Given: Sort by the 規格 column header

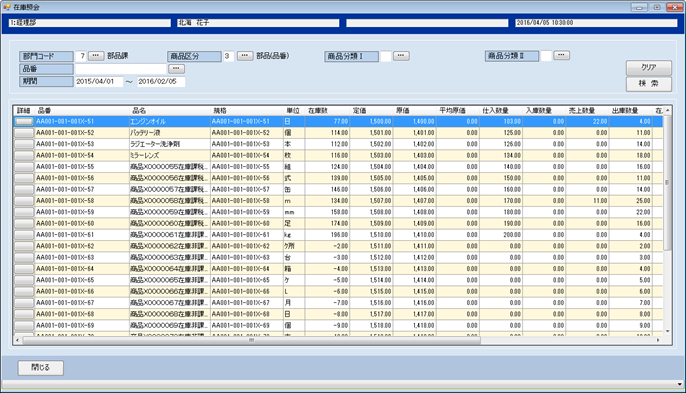Looking at the screenshot, I should tap(247, 111).
